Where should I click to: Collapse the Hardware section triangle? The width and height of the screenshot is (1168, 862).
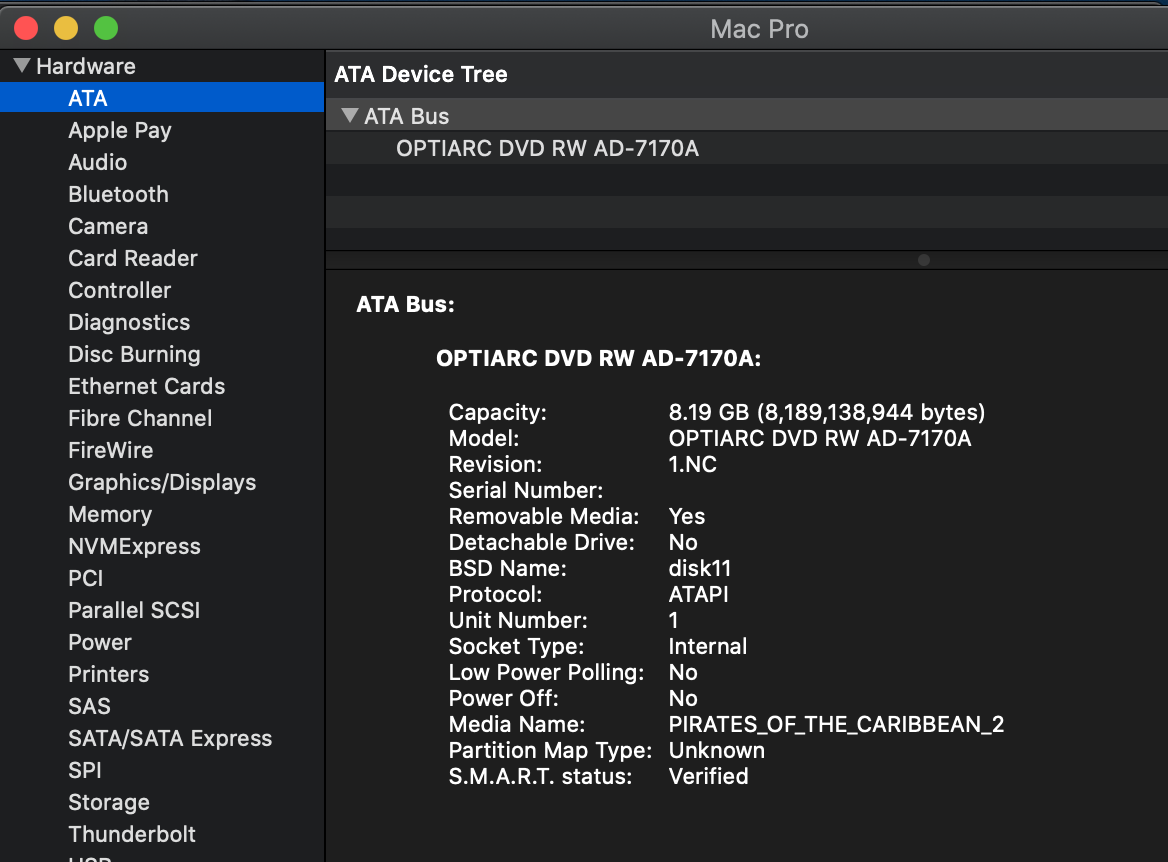tap(22, 66)
